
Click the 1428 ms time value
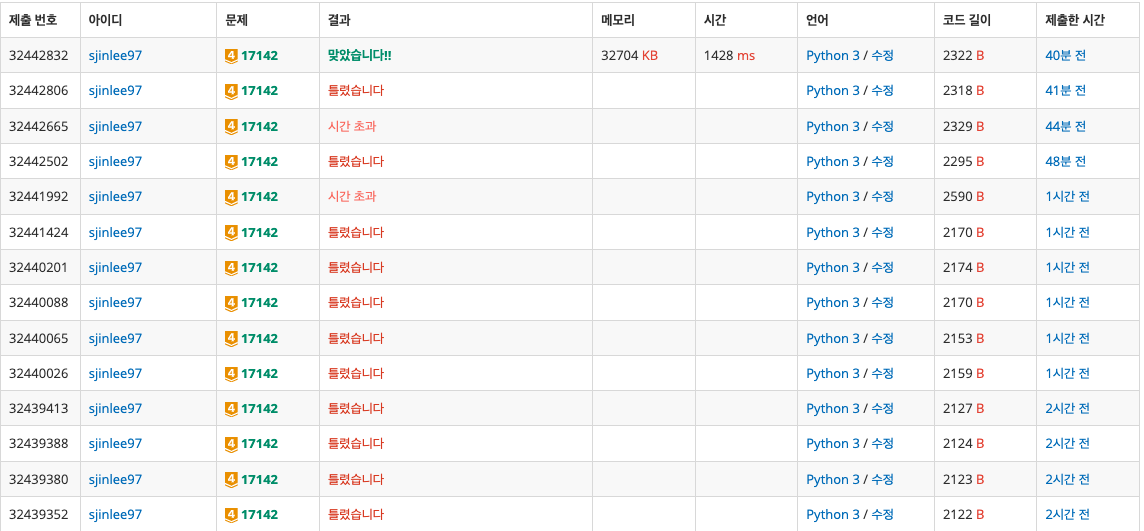point(729,55)
